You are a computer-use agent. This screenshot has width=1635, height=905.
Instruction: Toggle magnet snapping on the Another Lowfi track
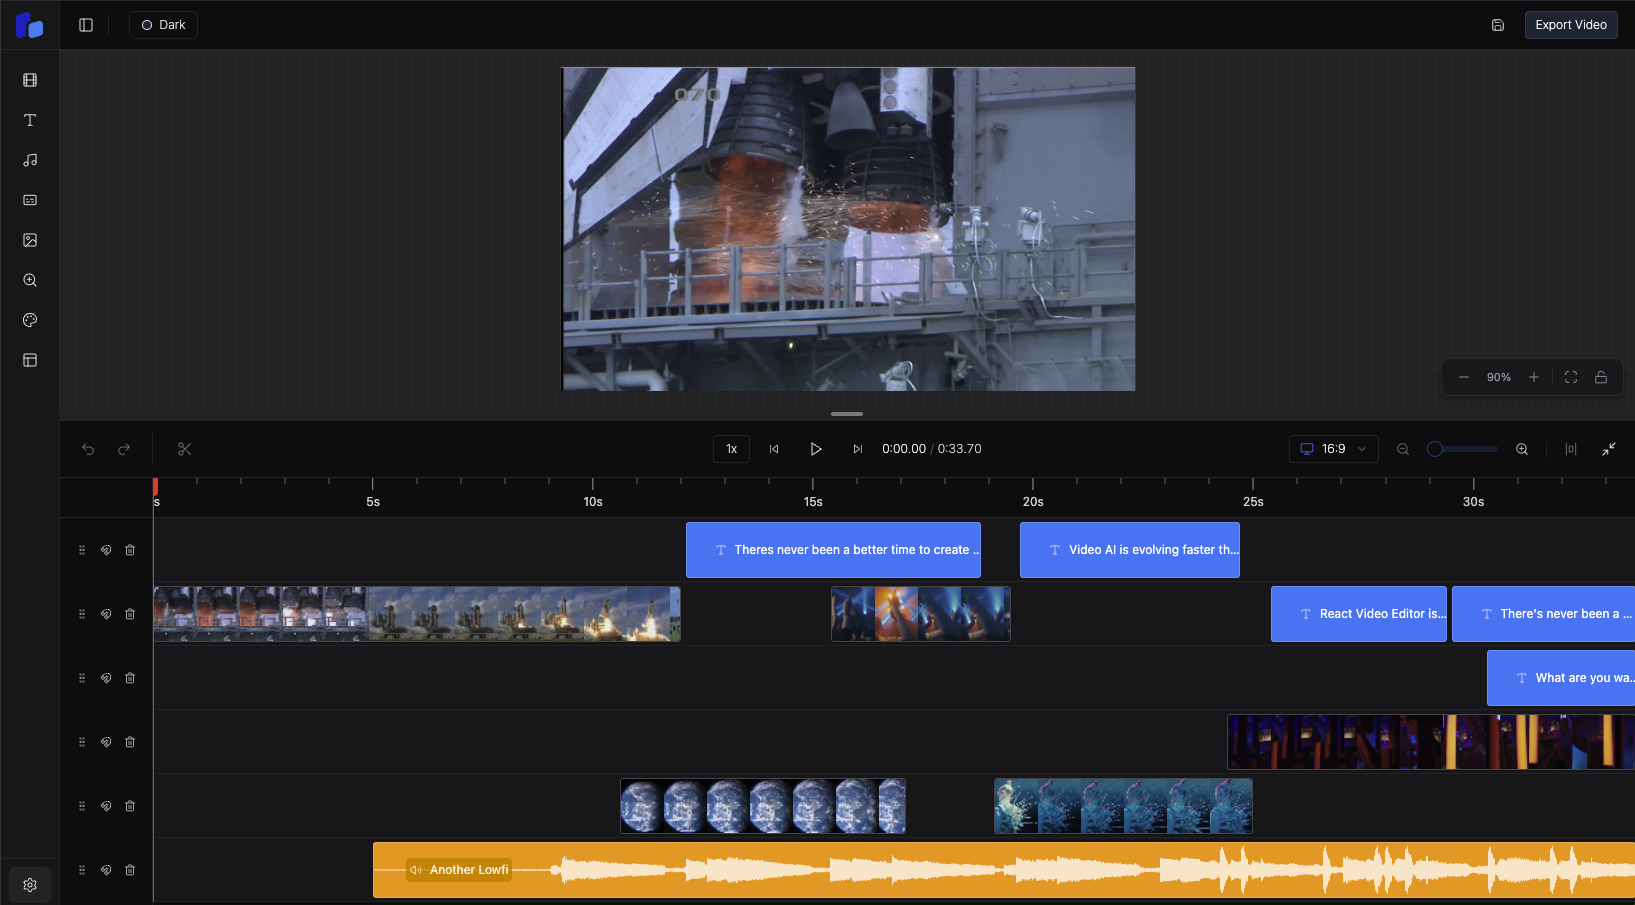click(x=106, y=870)
